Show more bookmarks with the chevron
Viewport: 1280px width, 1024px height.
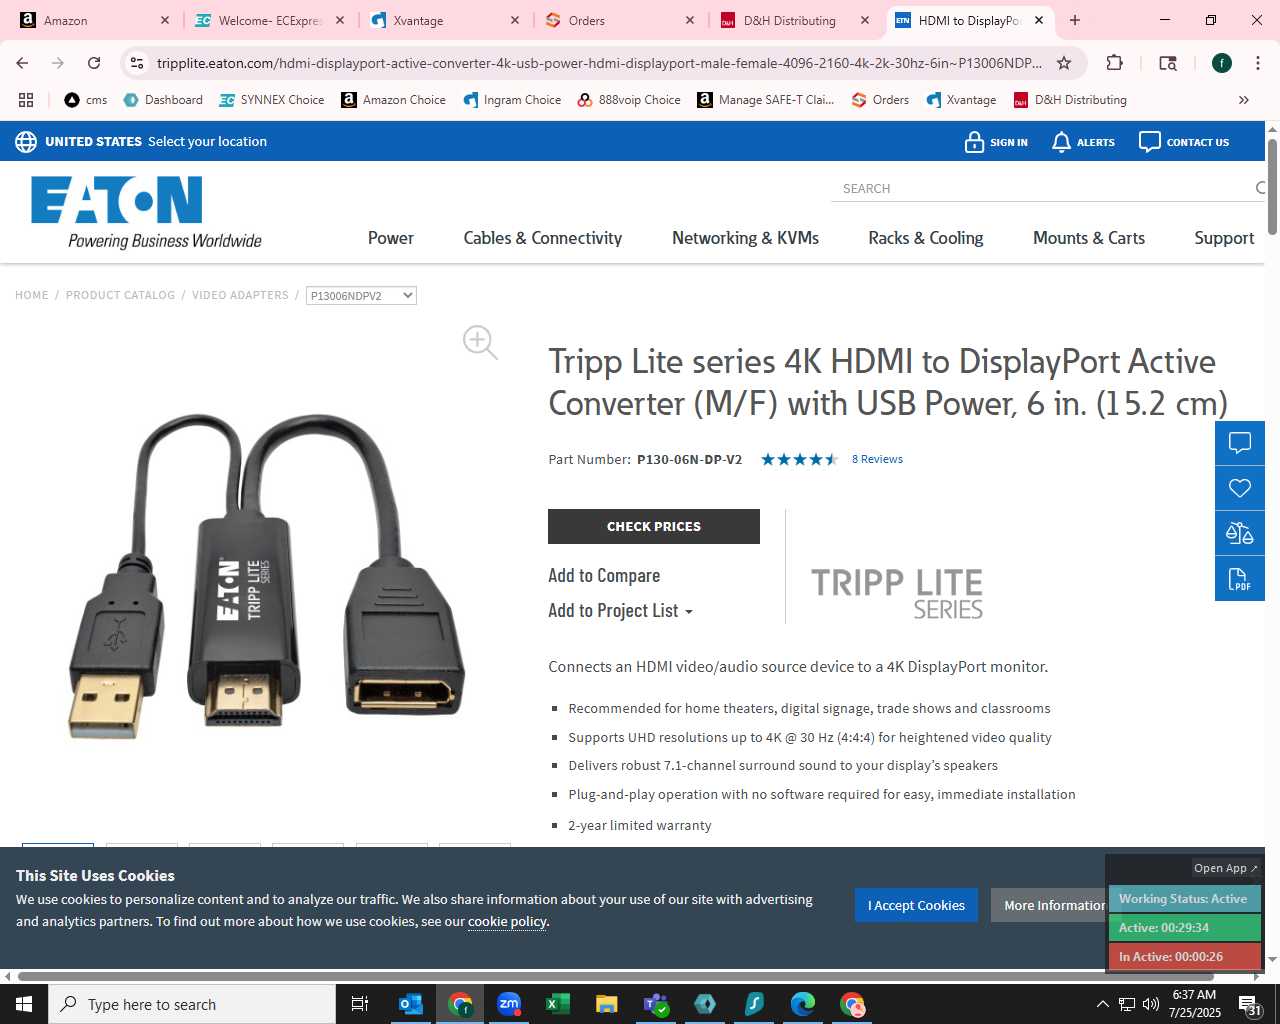(x=1244, y=100)
